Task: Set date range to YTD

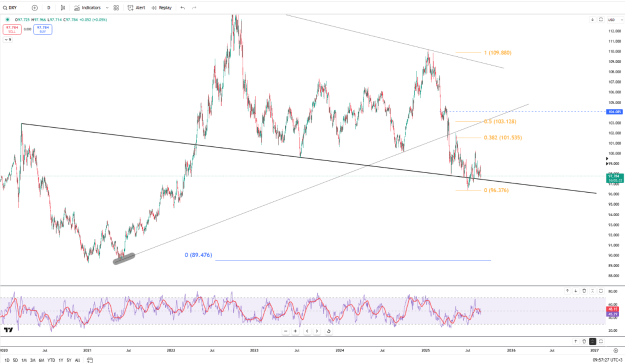Action: click(x=51, y=360)
